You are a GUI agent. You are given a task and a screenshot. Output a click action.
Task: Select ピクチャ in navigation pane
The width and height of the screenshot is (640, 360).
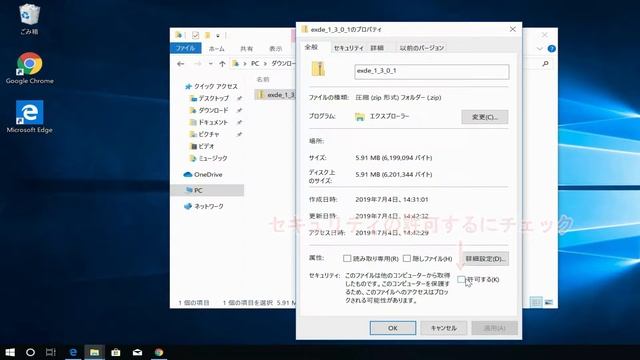point(205,134)
